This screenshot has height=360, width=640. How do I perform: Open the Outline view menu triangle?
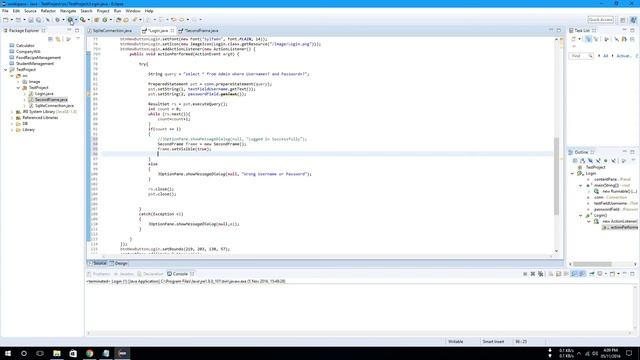[633, 160]
